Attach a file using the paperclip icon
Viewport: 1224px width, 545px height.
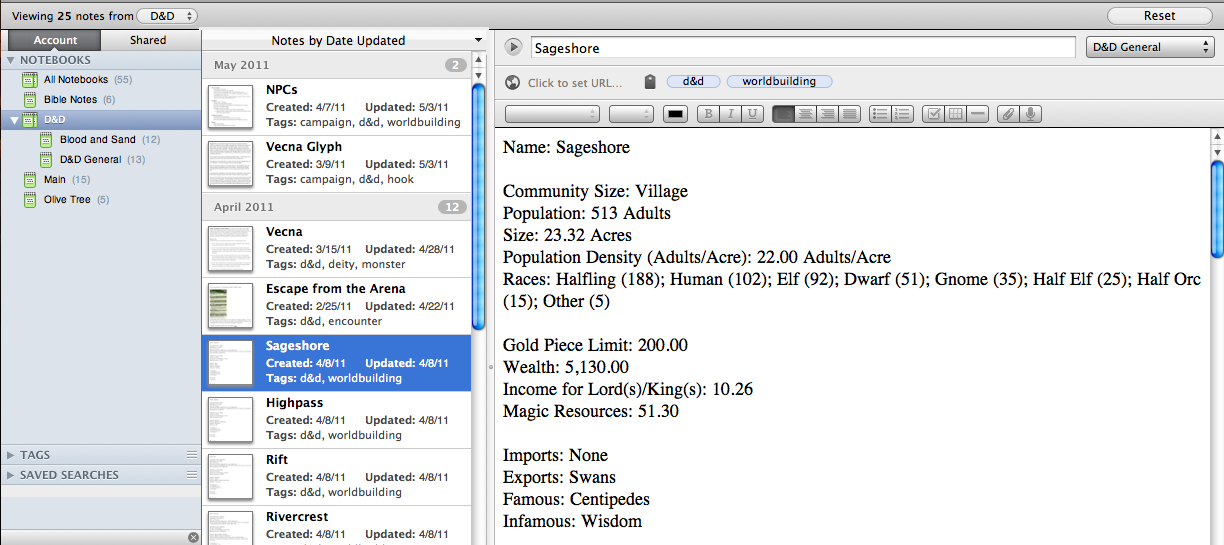tap(1008, 114)
